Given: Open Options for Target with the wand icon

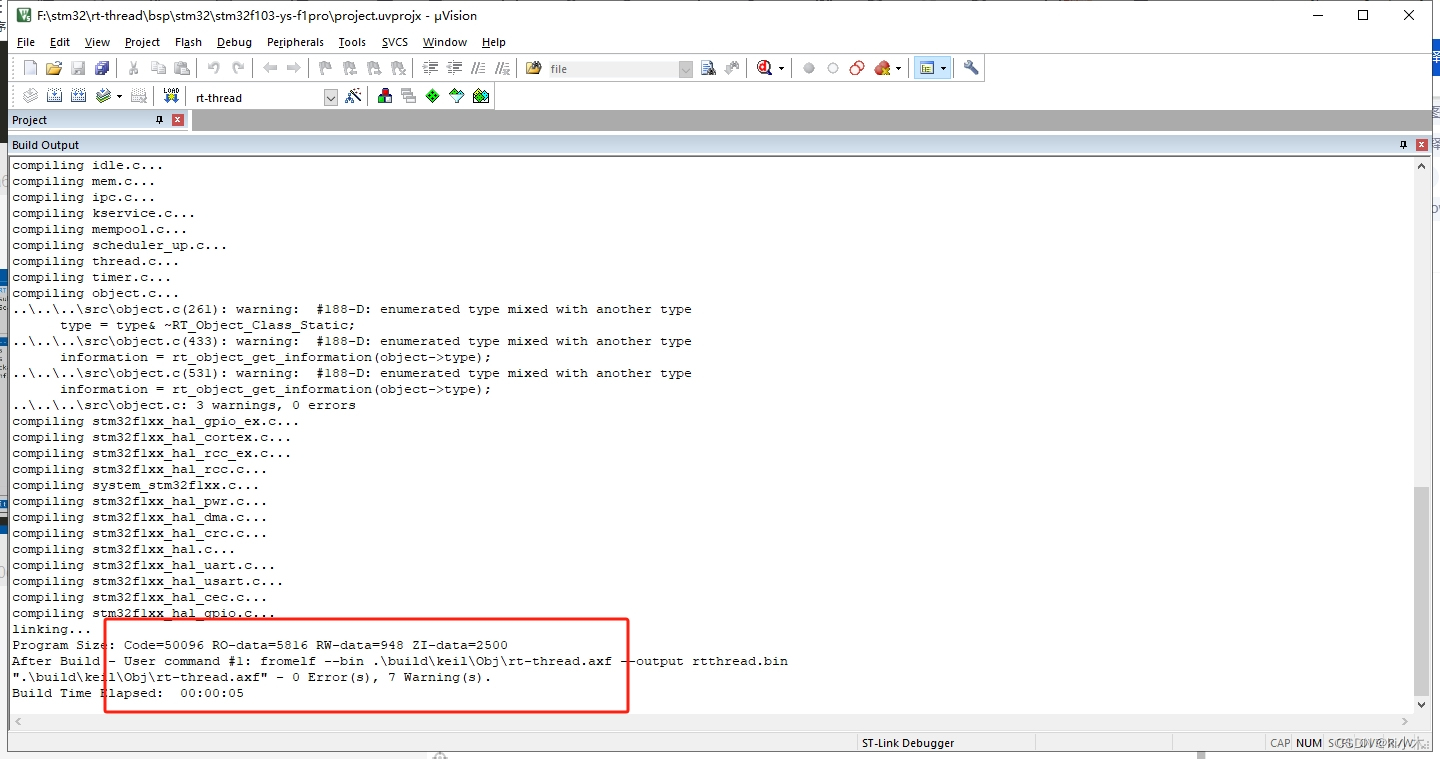Looking at the screenshot, I should click(x=353, y=96).
